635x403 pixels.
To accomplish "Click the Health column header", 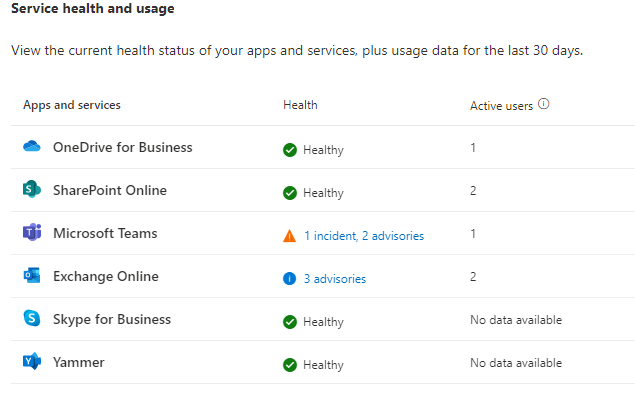I will click(x=300, y=105).
